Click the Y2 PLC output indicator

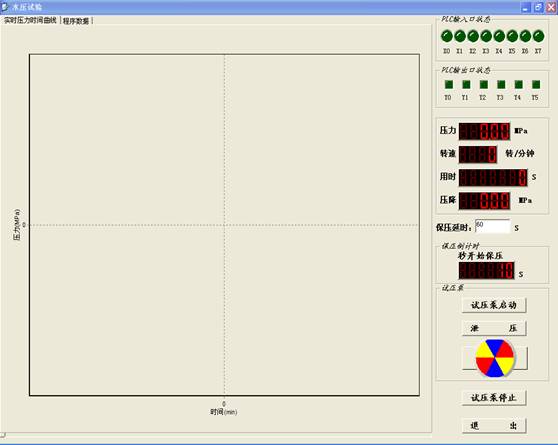(x=484, y=84)
